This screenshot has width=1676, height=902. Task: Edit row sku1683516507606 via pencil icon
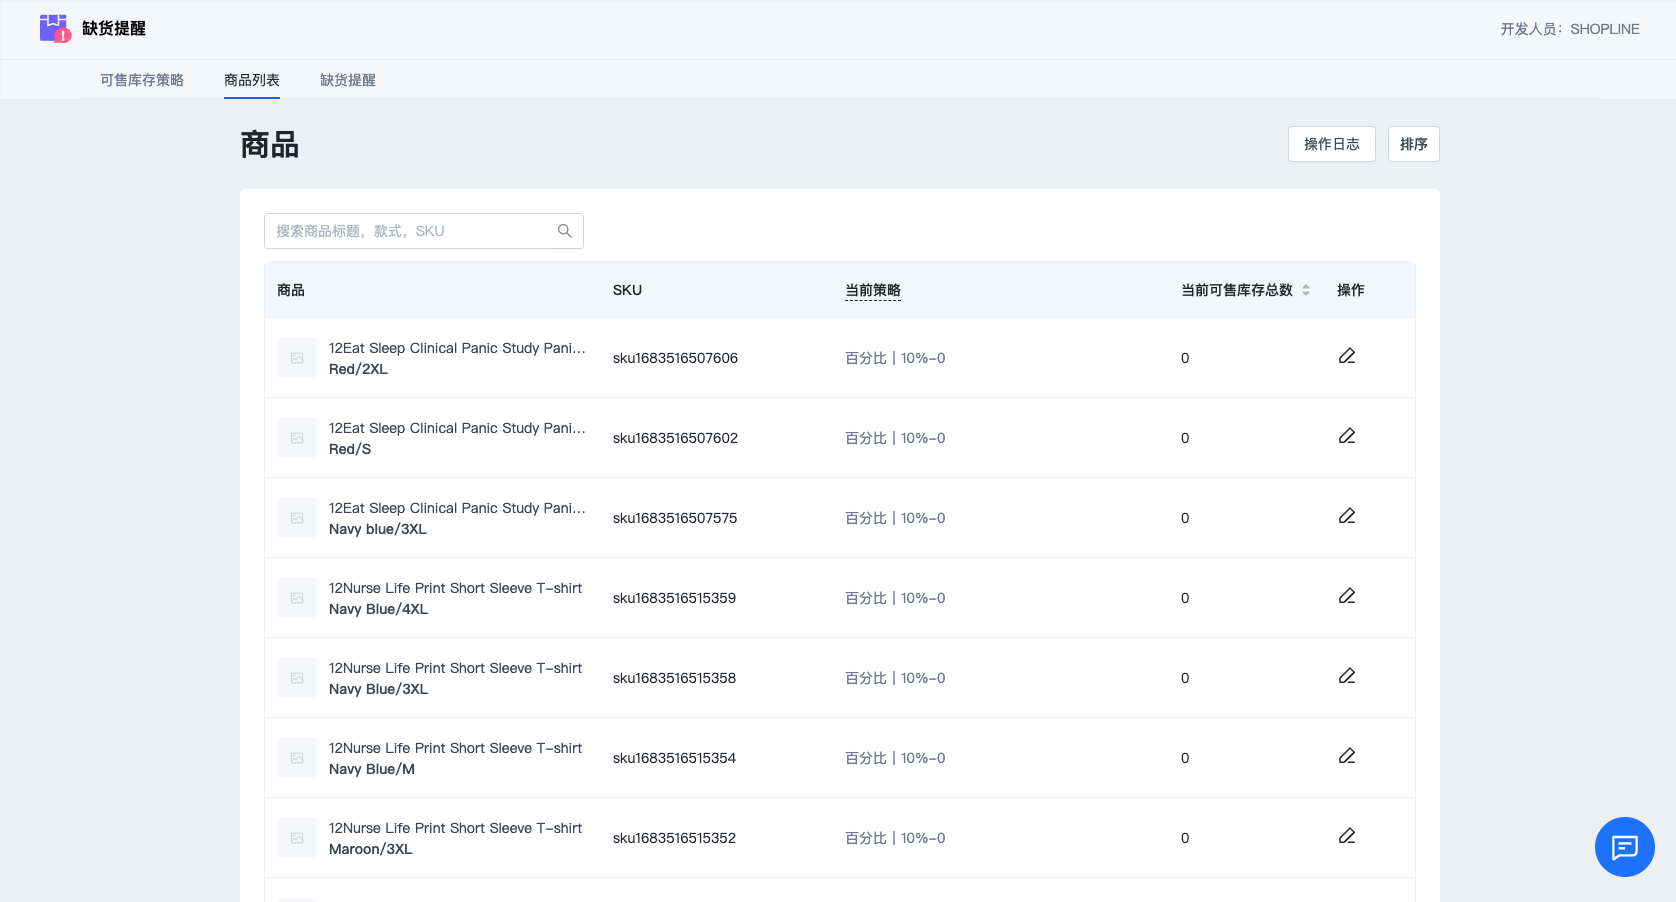[x=1347, y=356]
